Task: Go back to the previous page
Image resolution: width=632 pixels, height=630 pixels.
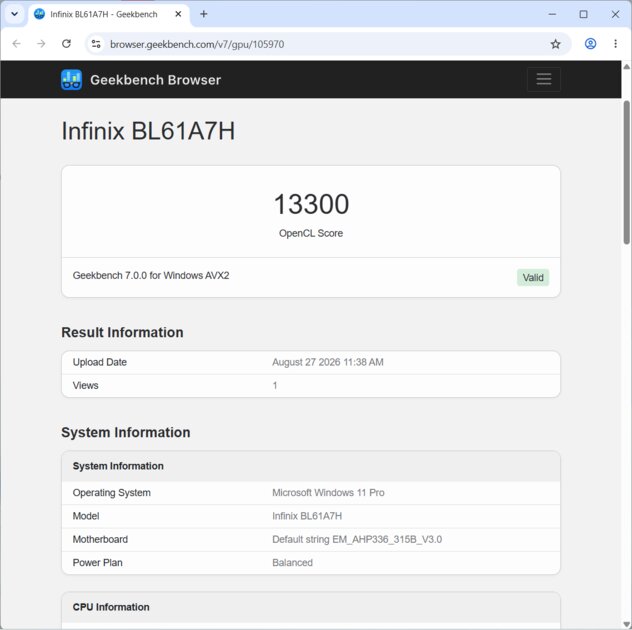Action: pos(17,44)
